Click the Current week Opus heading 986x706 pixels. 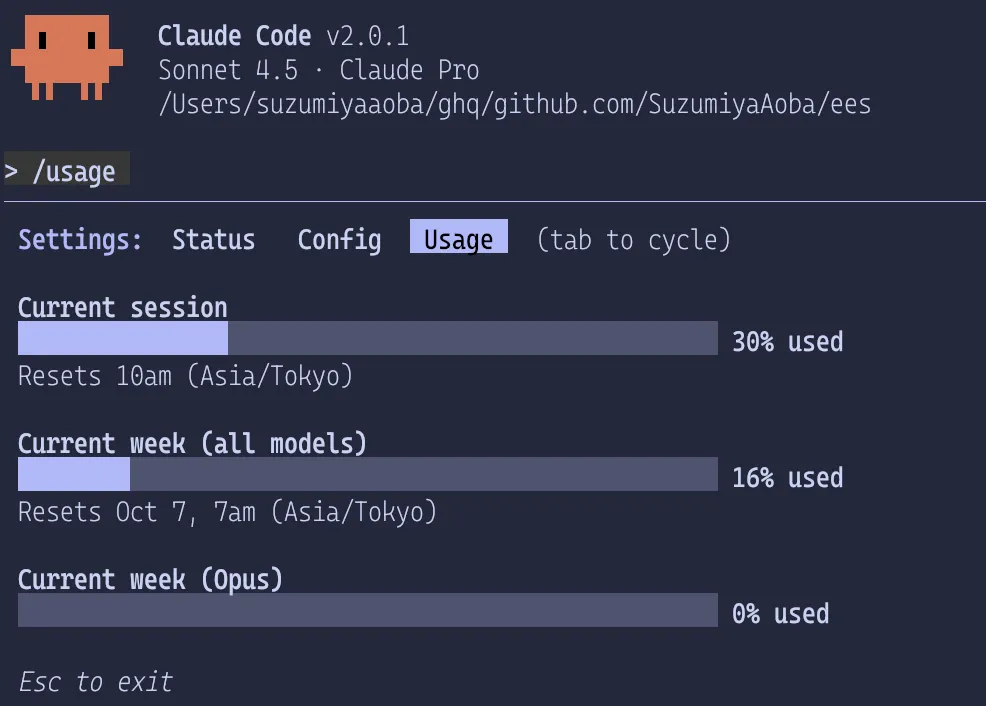tap(150, 580)
